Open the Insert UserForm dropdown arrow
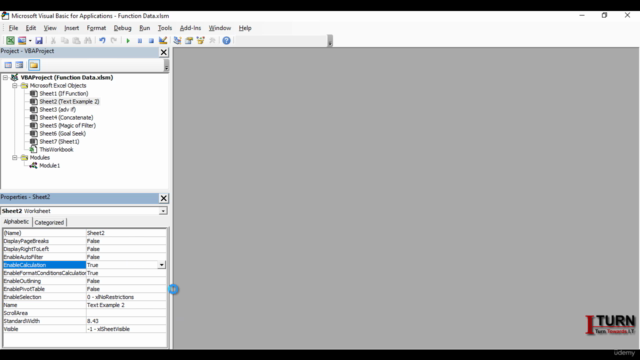Viewport: 640px width, 360px height. point(30,40)
